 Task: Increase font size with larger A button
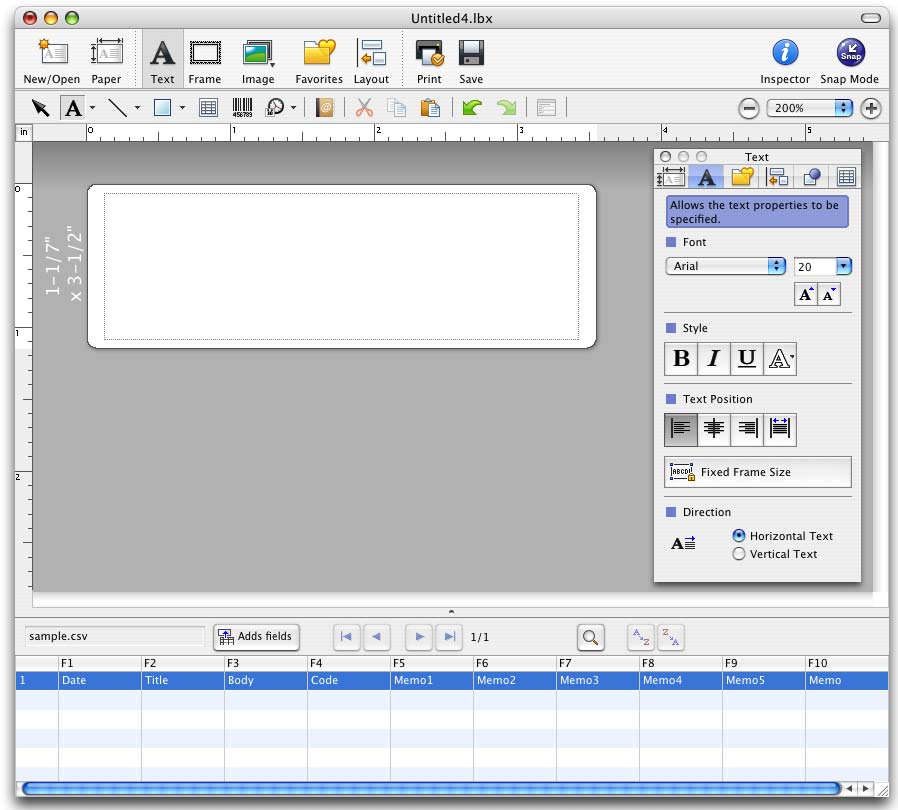point(805,294)
